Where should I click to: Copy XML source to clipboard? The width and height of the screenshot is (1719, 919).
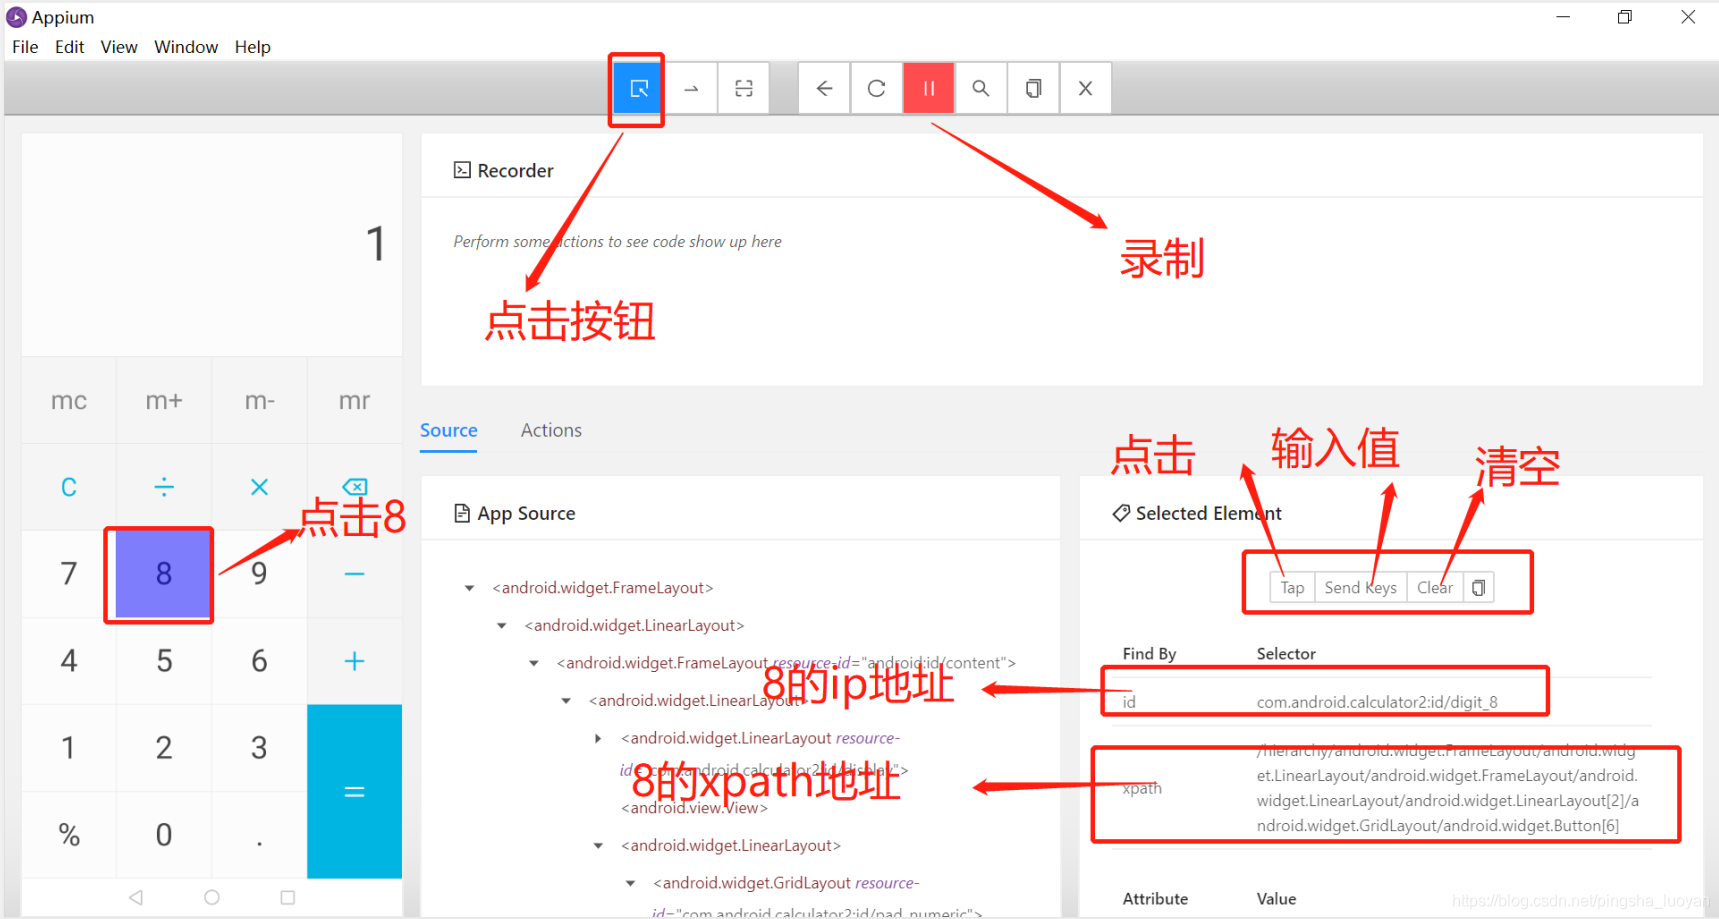(1033, 88)
